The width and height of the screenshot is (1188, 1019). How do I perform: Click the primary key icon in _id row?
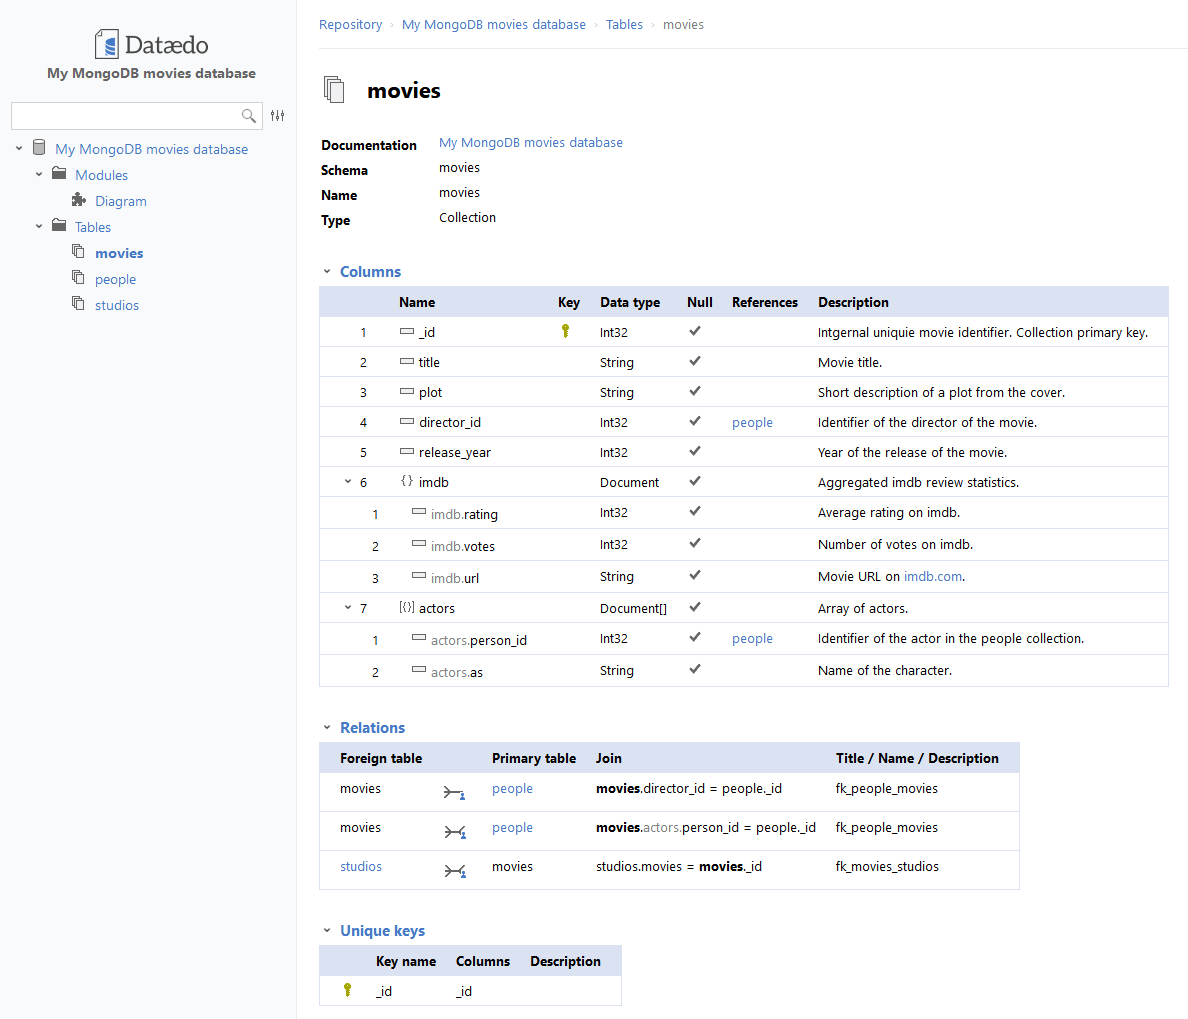tap(565, 331)
